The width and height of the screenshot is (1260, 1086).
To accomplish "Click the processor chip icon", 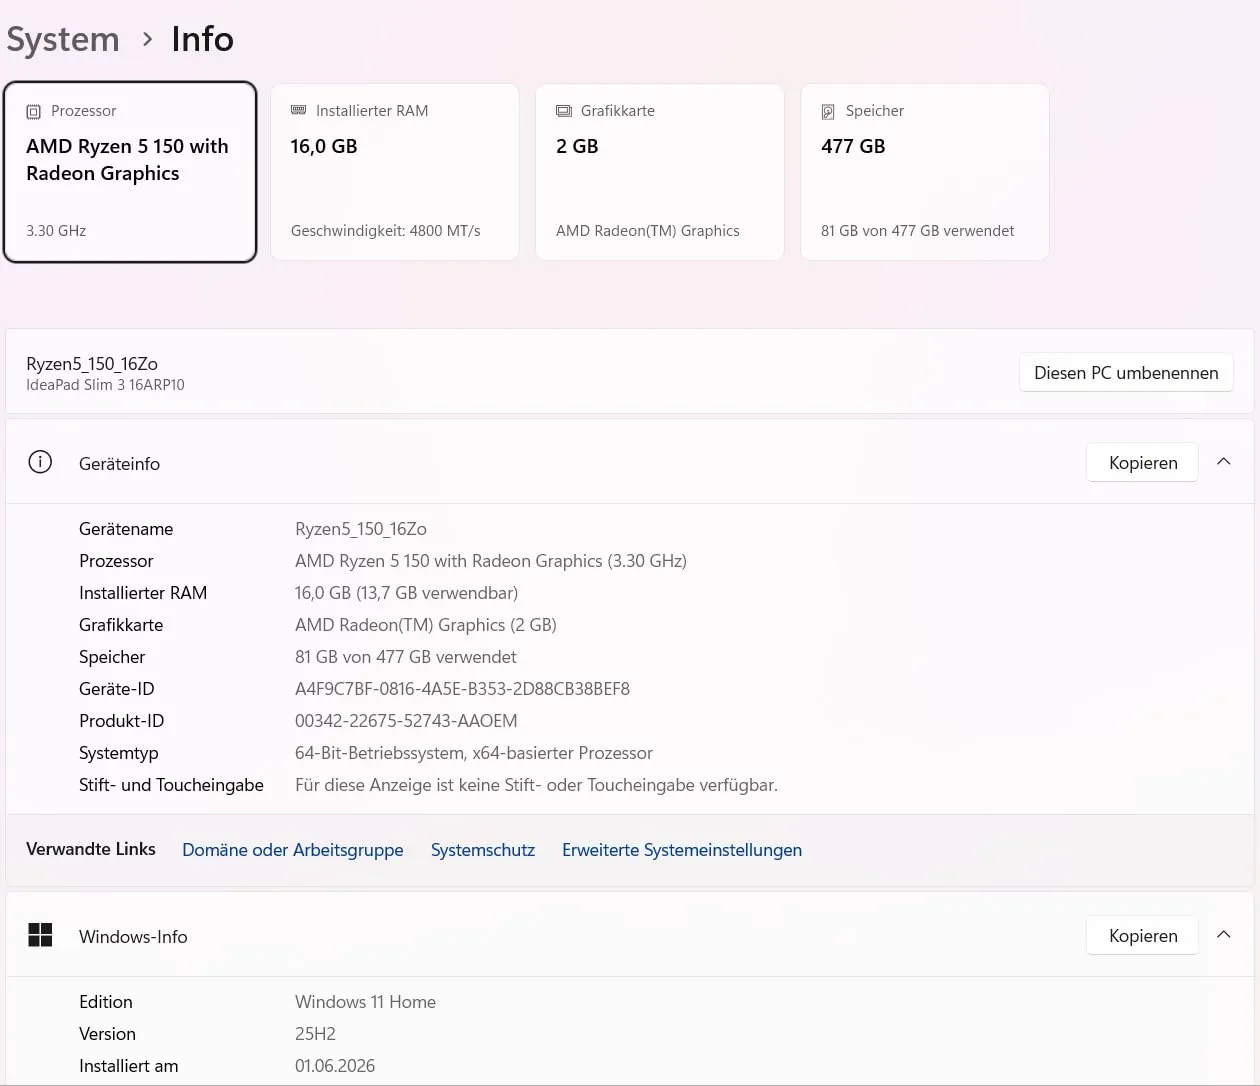I will point(34,112).
